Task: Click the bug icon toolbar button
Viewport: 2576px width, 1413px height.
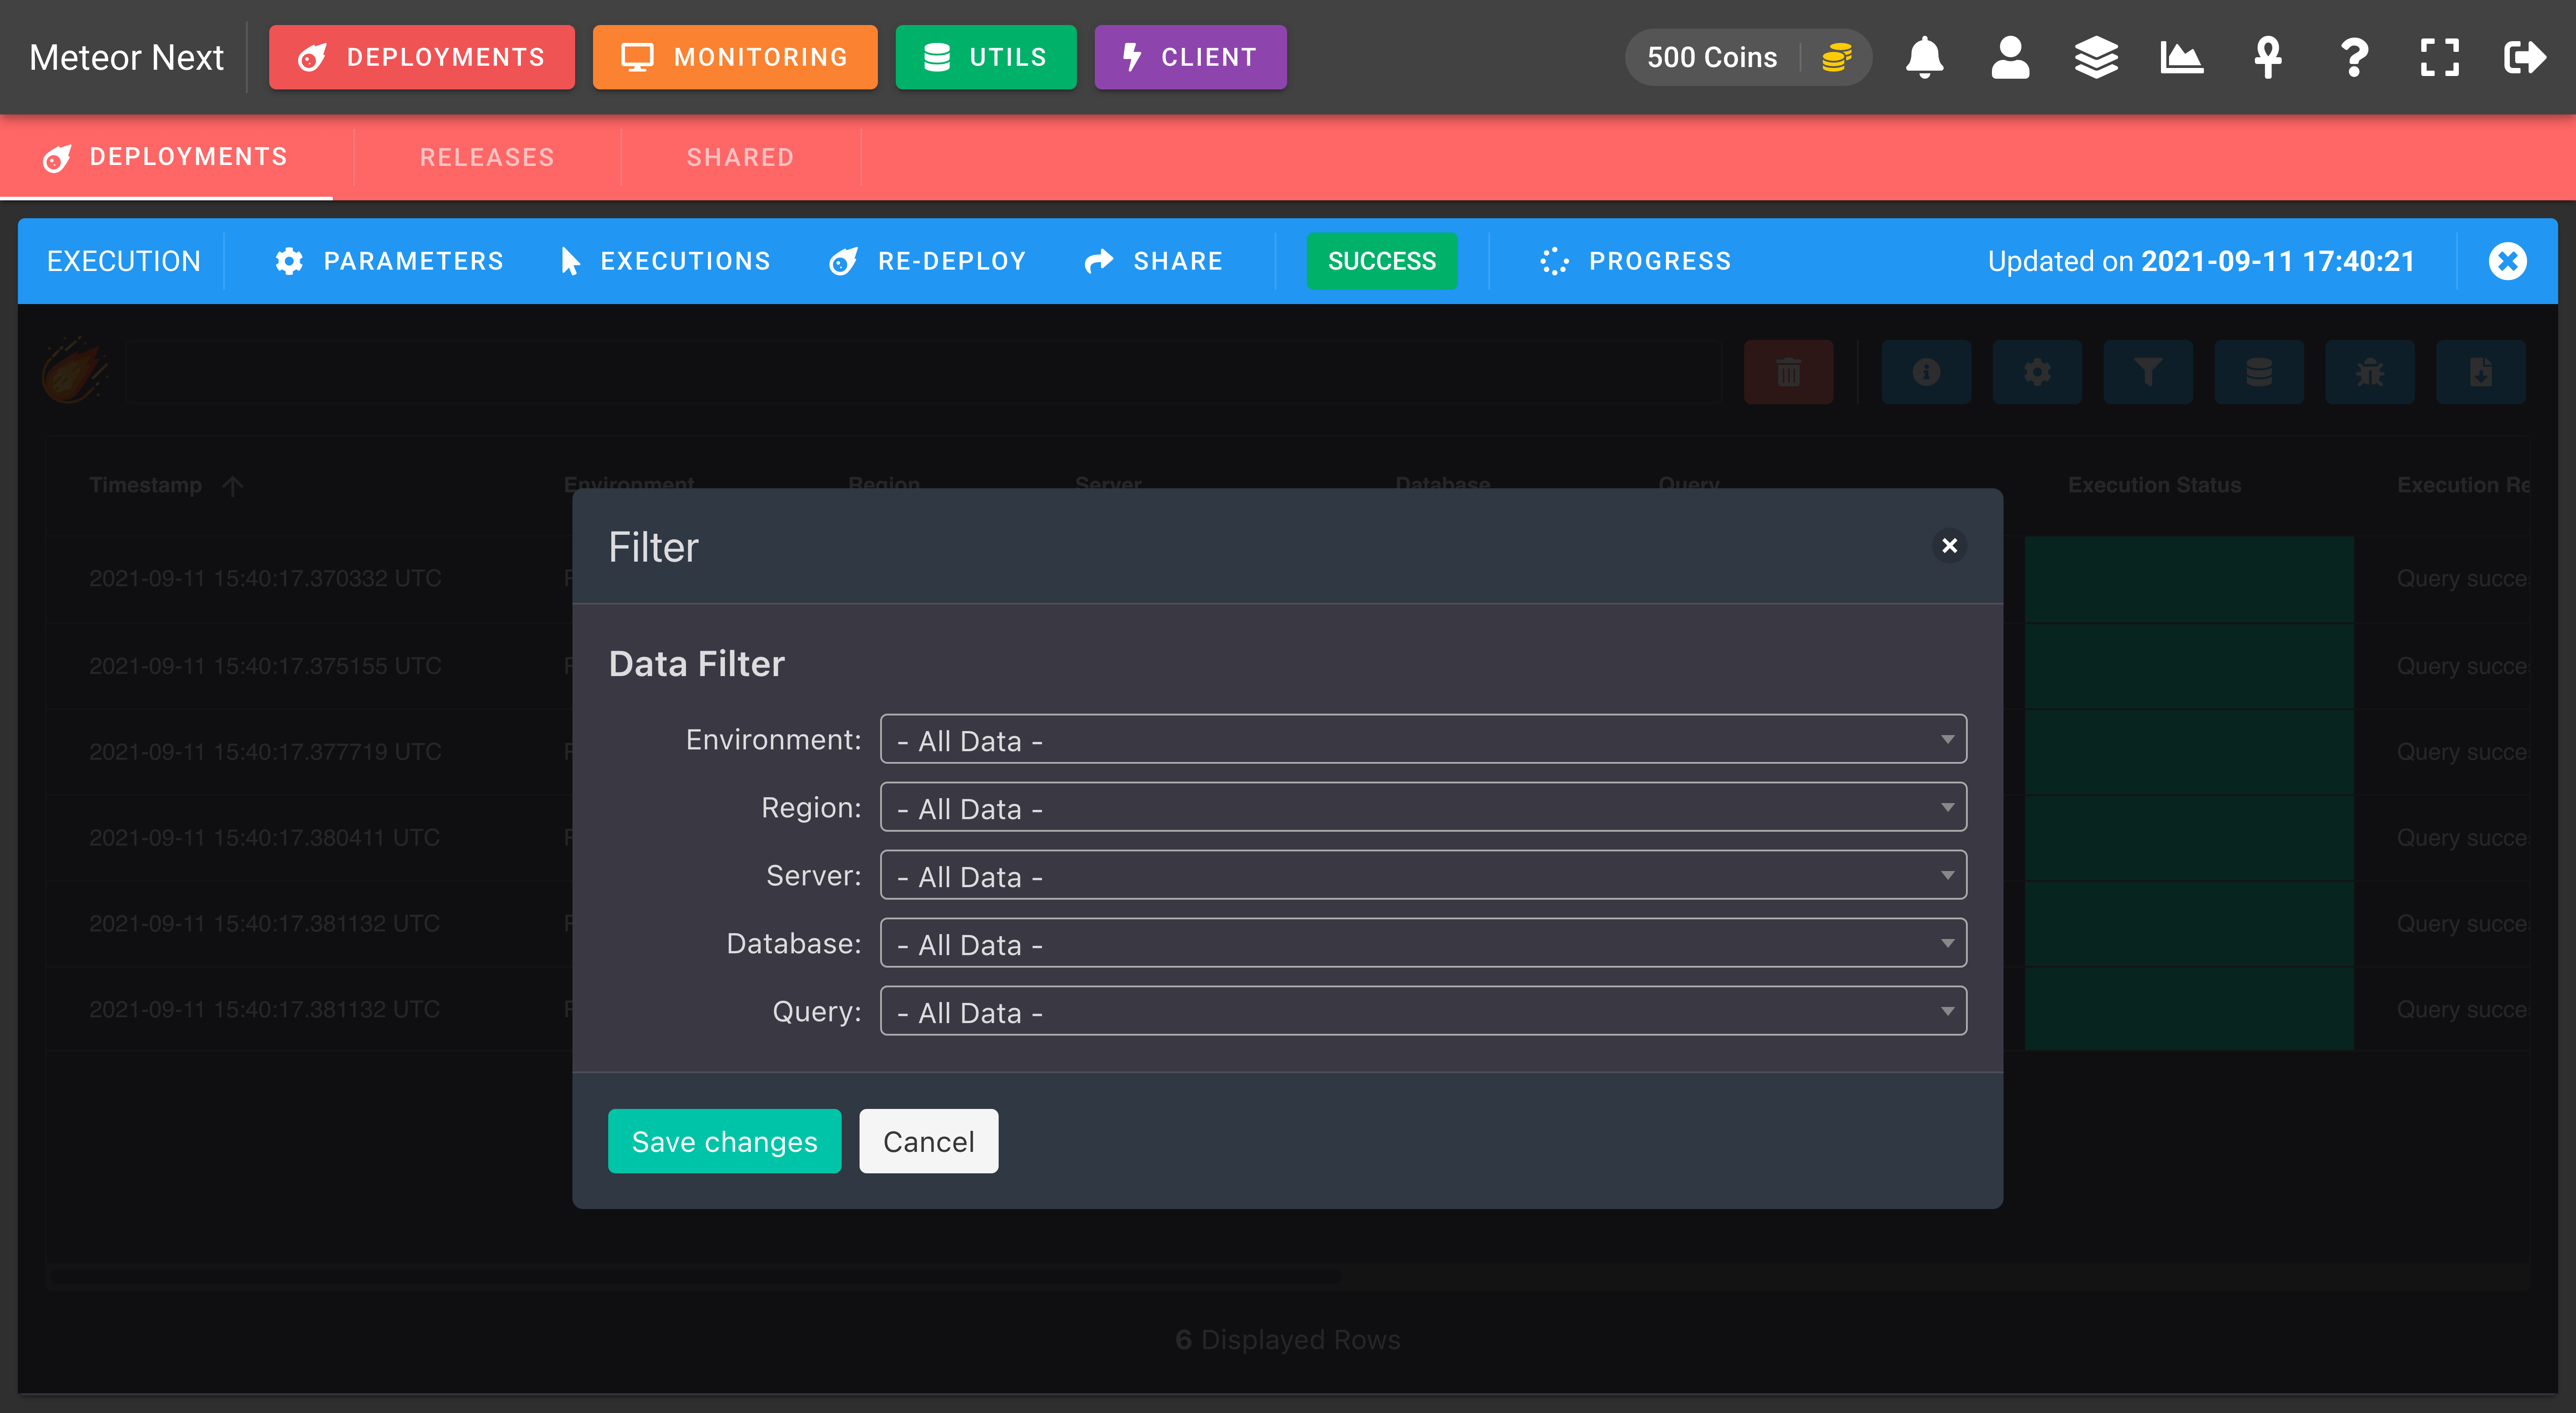Action: (x=2370, y=372)
